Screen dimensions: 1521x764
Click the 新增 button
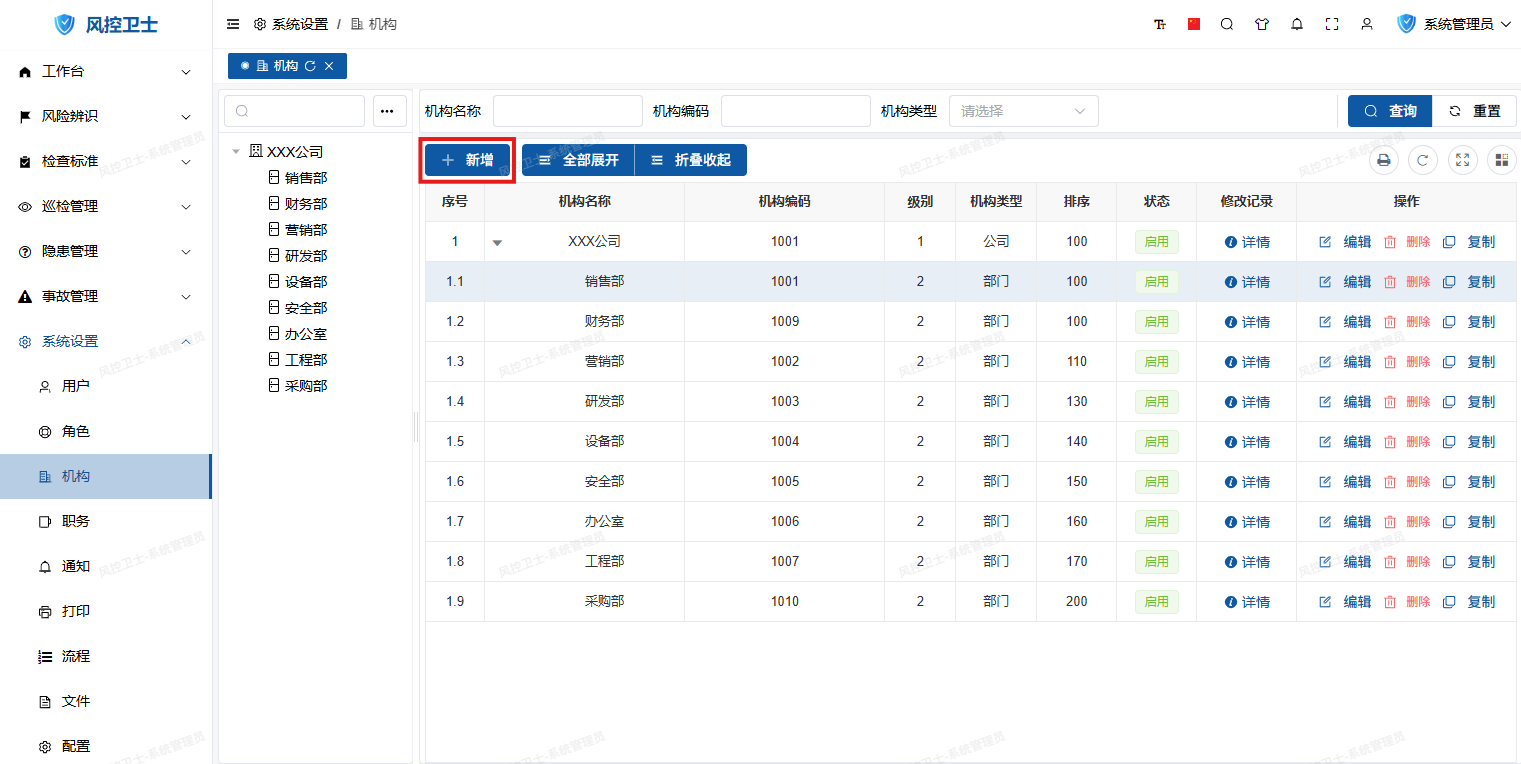tap(467, 160)
